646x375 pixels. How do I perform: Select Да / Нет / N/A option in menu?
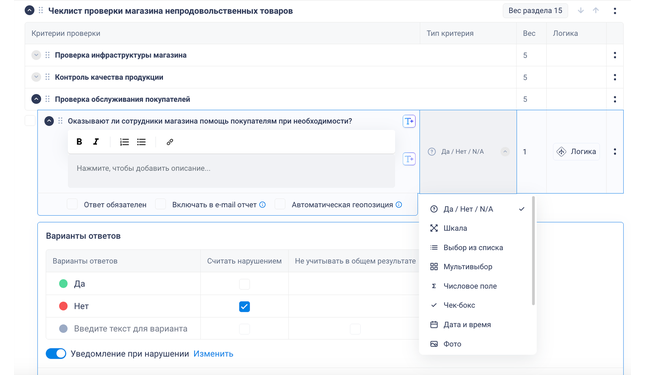tap(476, 209)
